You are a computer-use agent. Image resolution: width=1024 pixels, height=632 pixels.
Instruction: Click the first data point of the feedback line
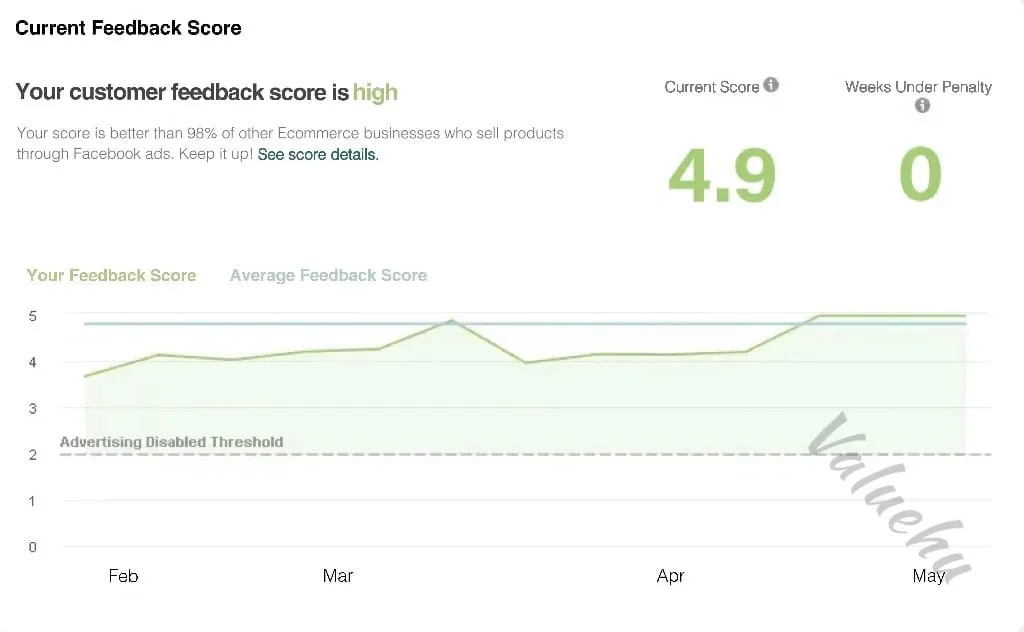[x=86, y=376]
